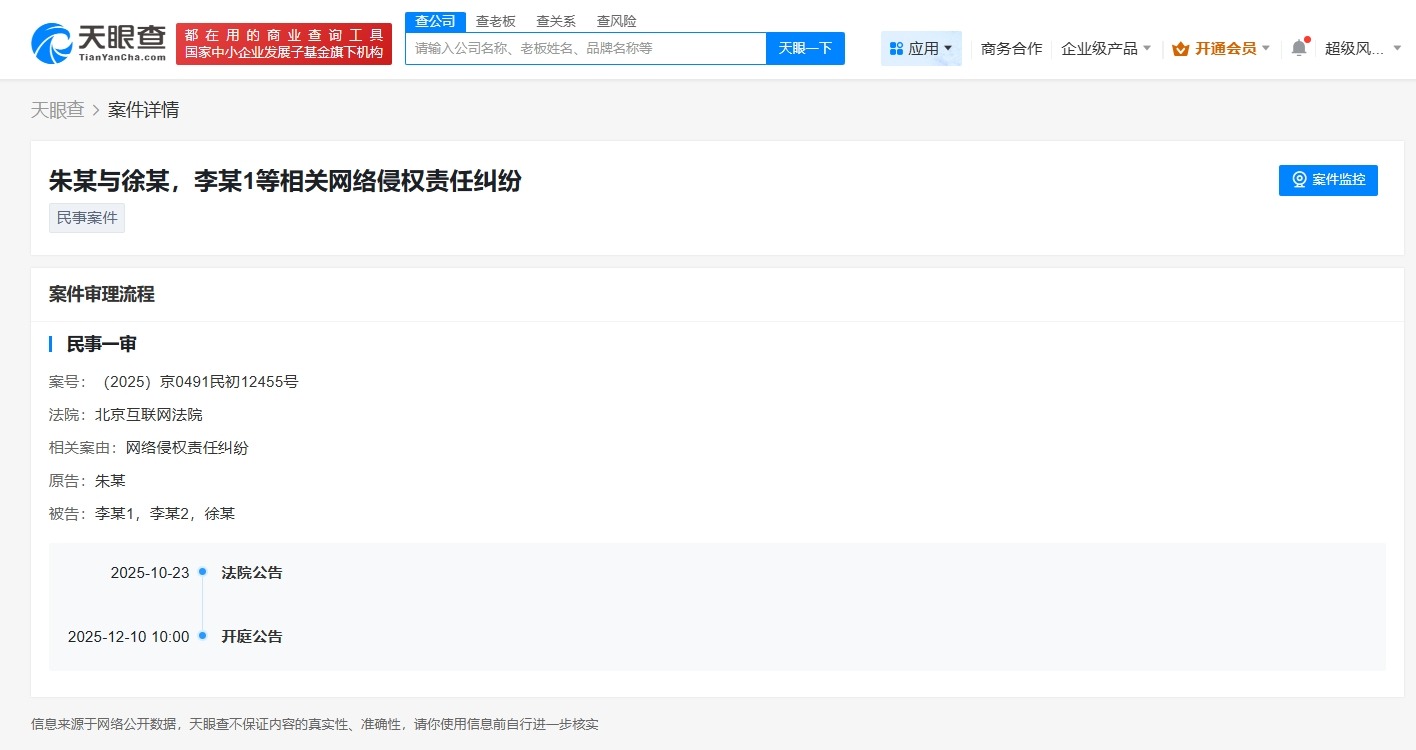Open the 查关系 search tab
The height and width of the screenshot is (750, 1416).
[x=555, y=20]
